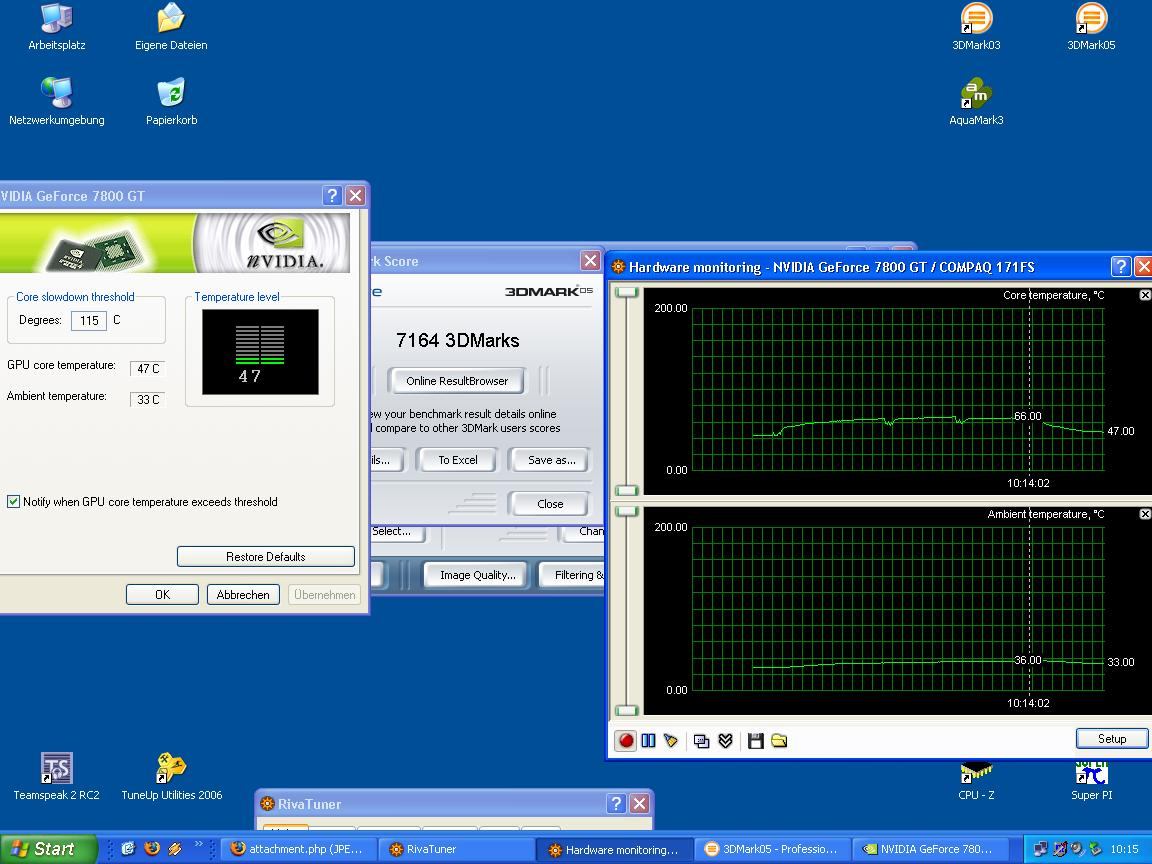This screenshot has height=864, width=1152.
Task: Click the Firefox quick launch icon
Action: click(x=152, y=849)
